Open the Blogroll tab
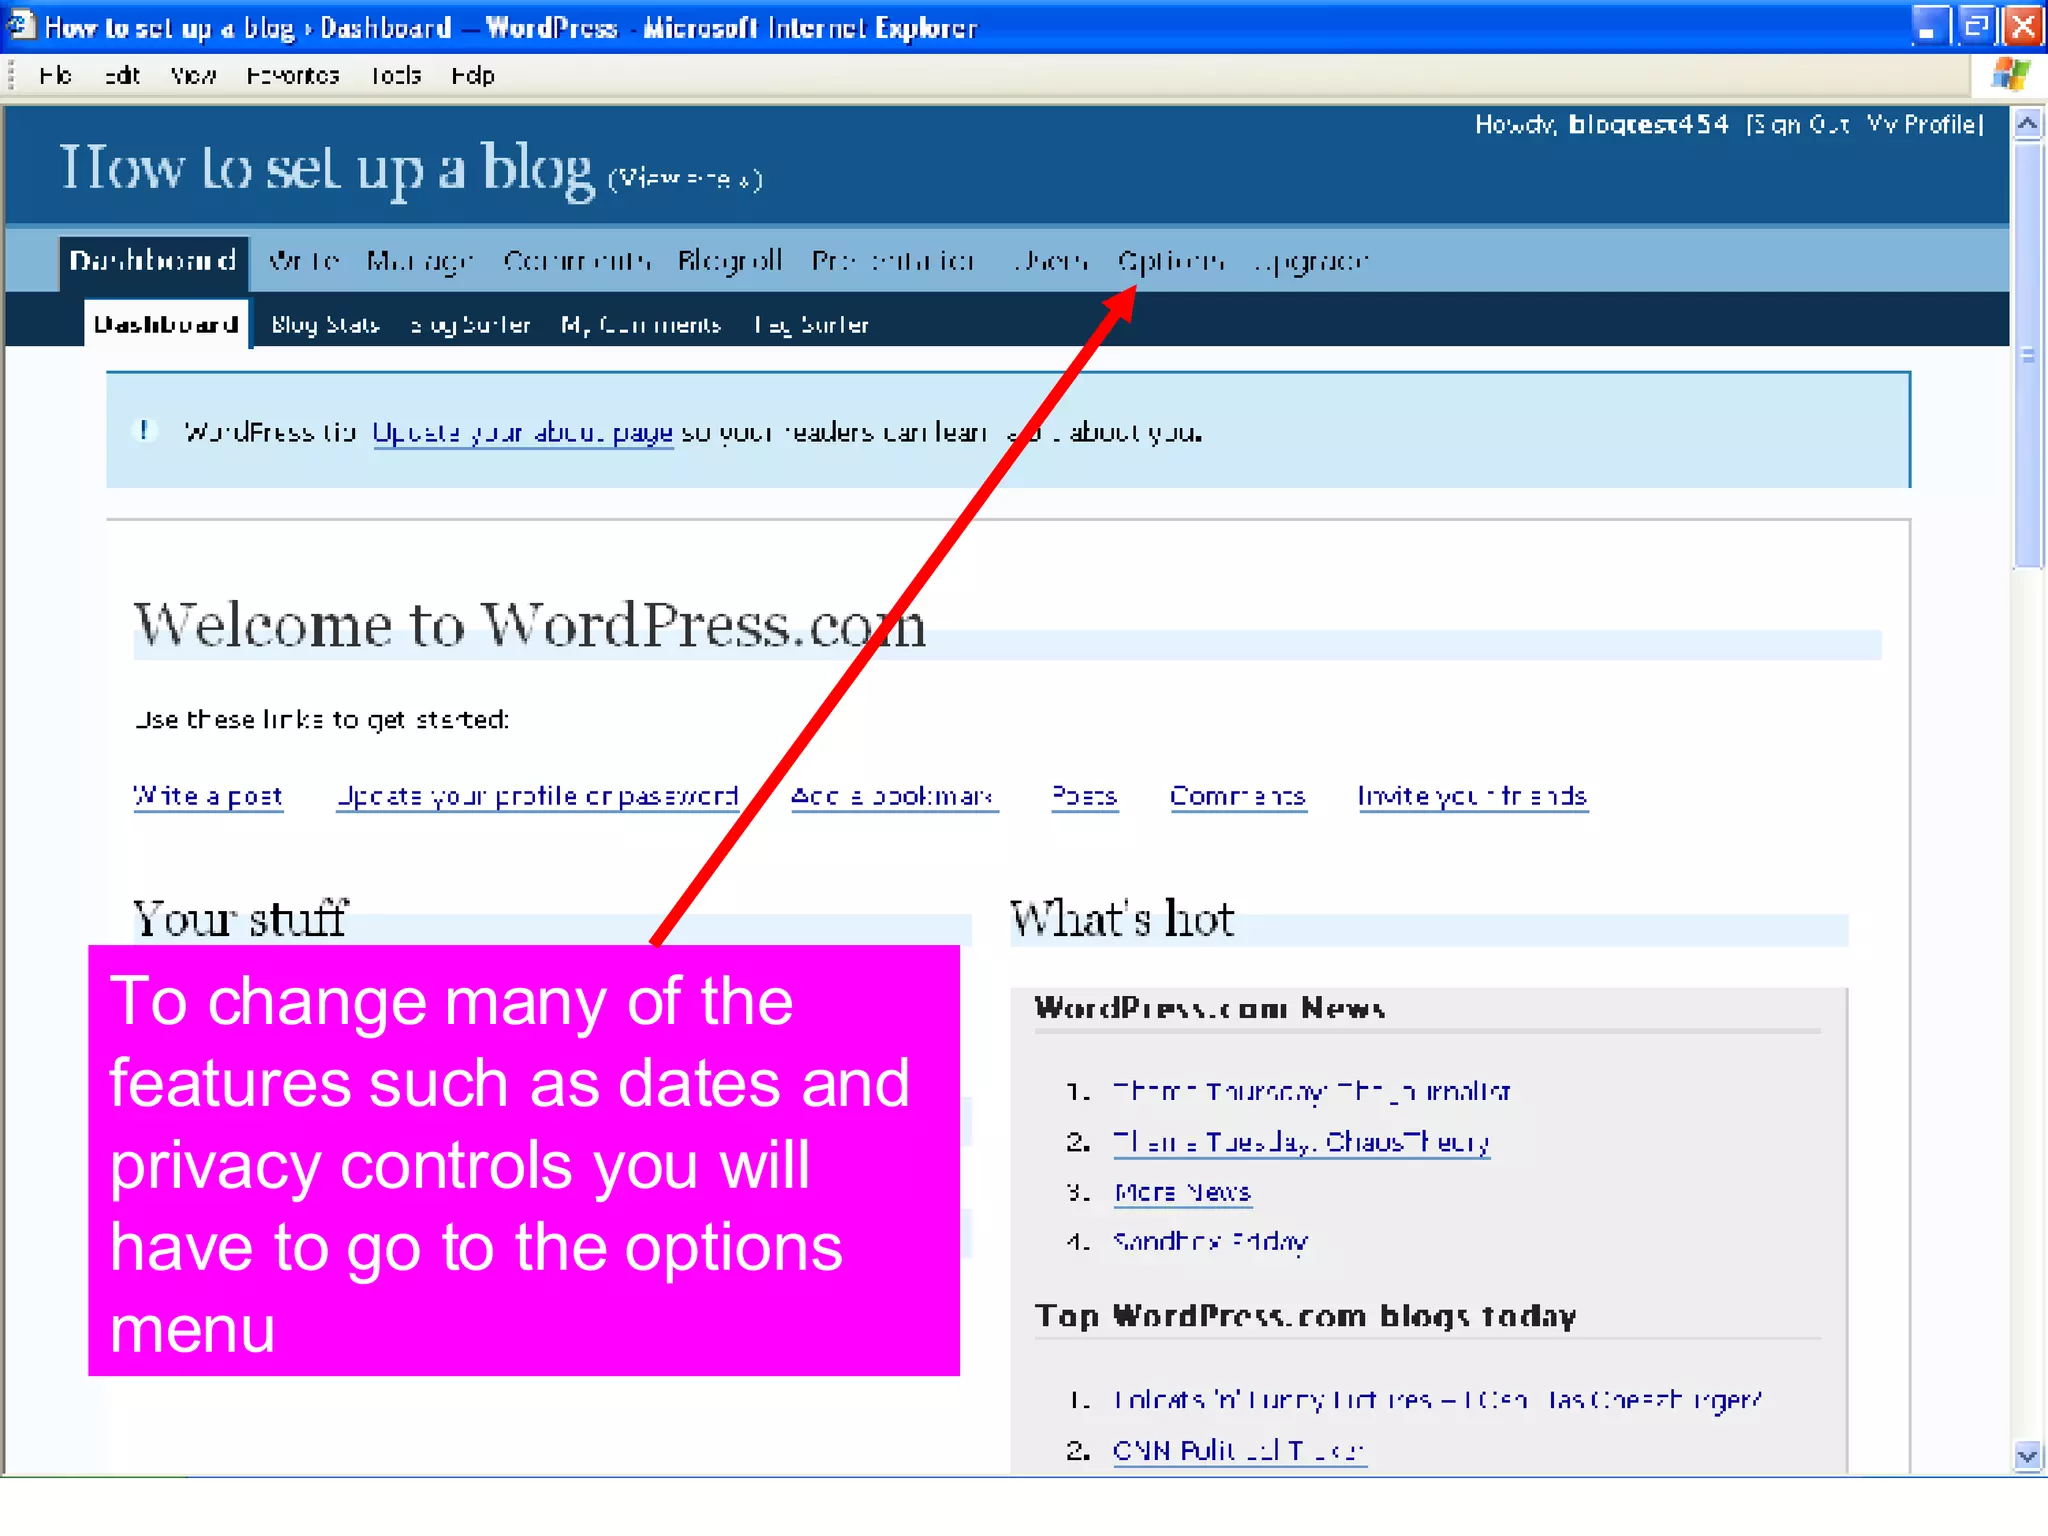Image resolution: width=2048 pixels, height=1536 pixels. [x=730, y=261]
